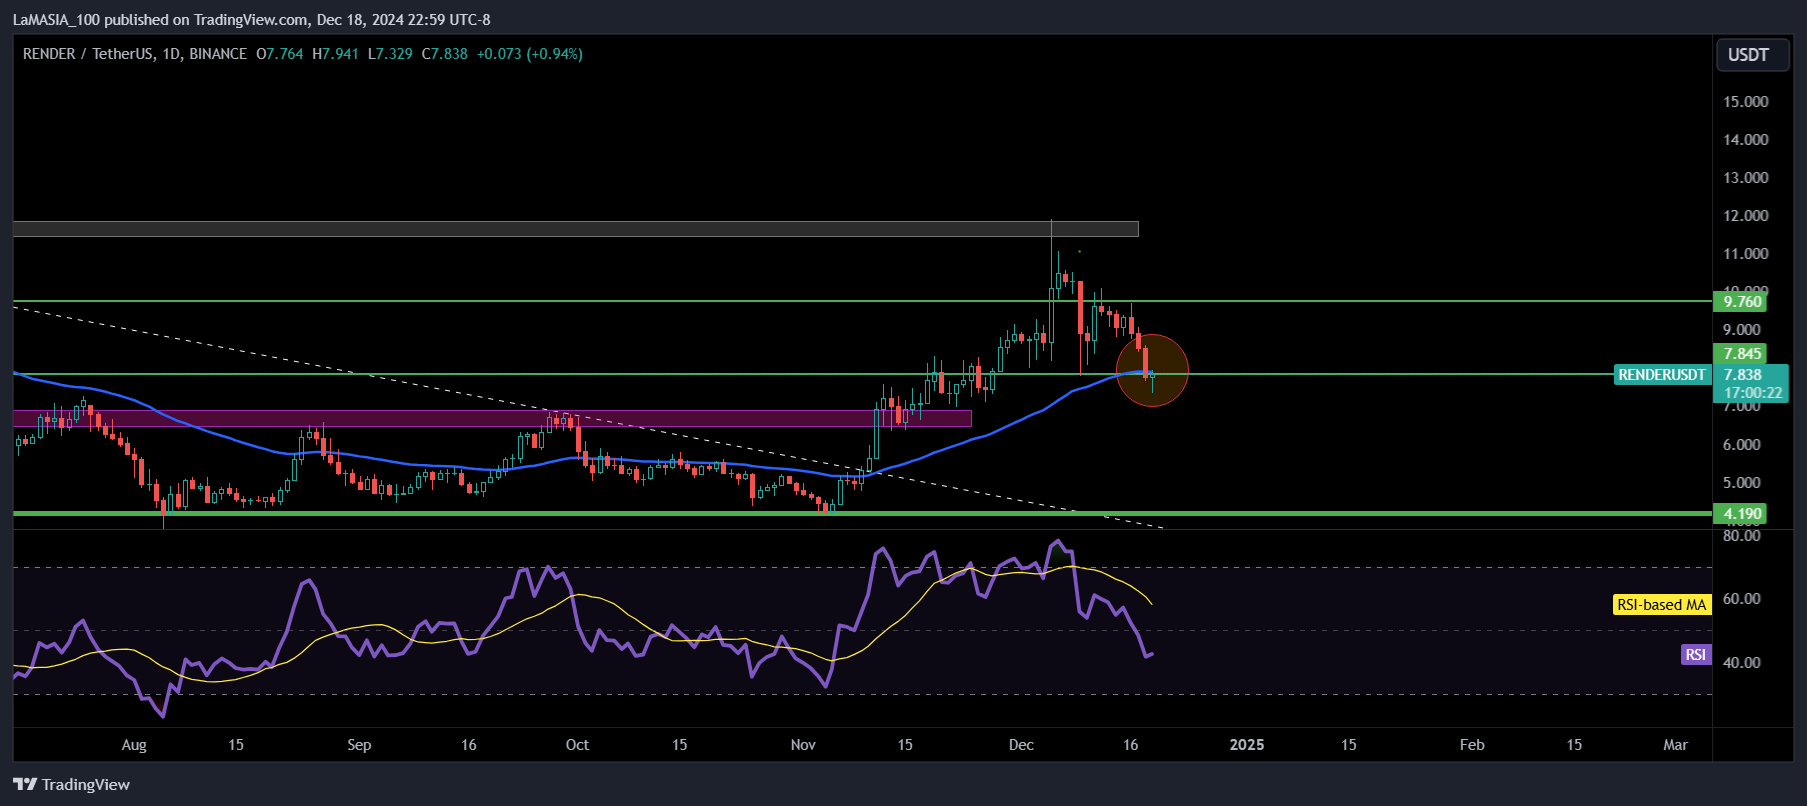Click the Feb date on time axis

tap(1472, 745)
